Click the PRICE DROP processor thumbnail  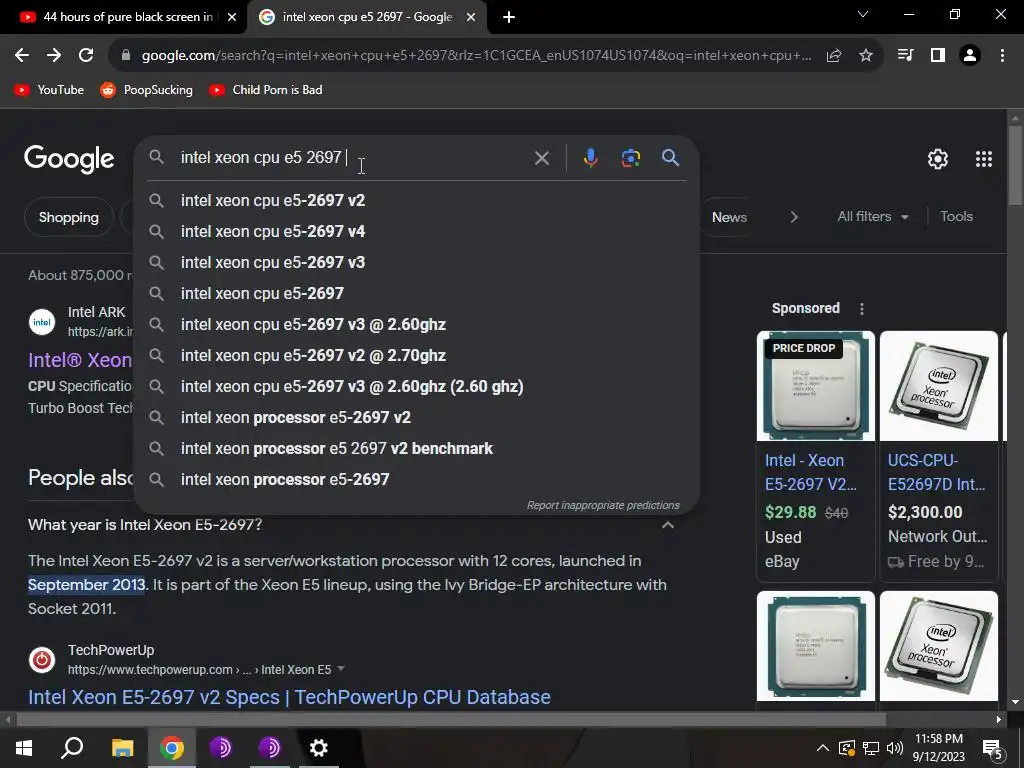click(x=816, y=386)
